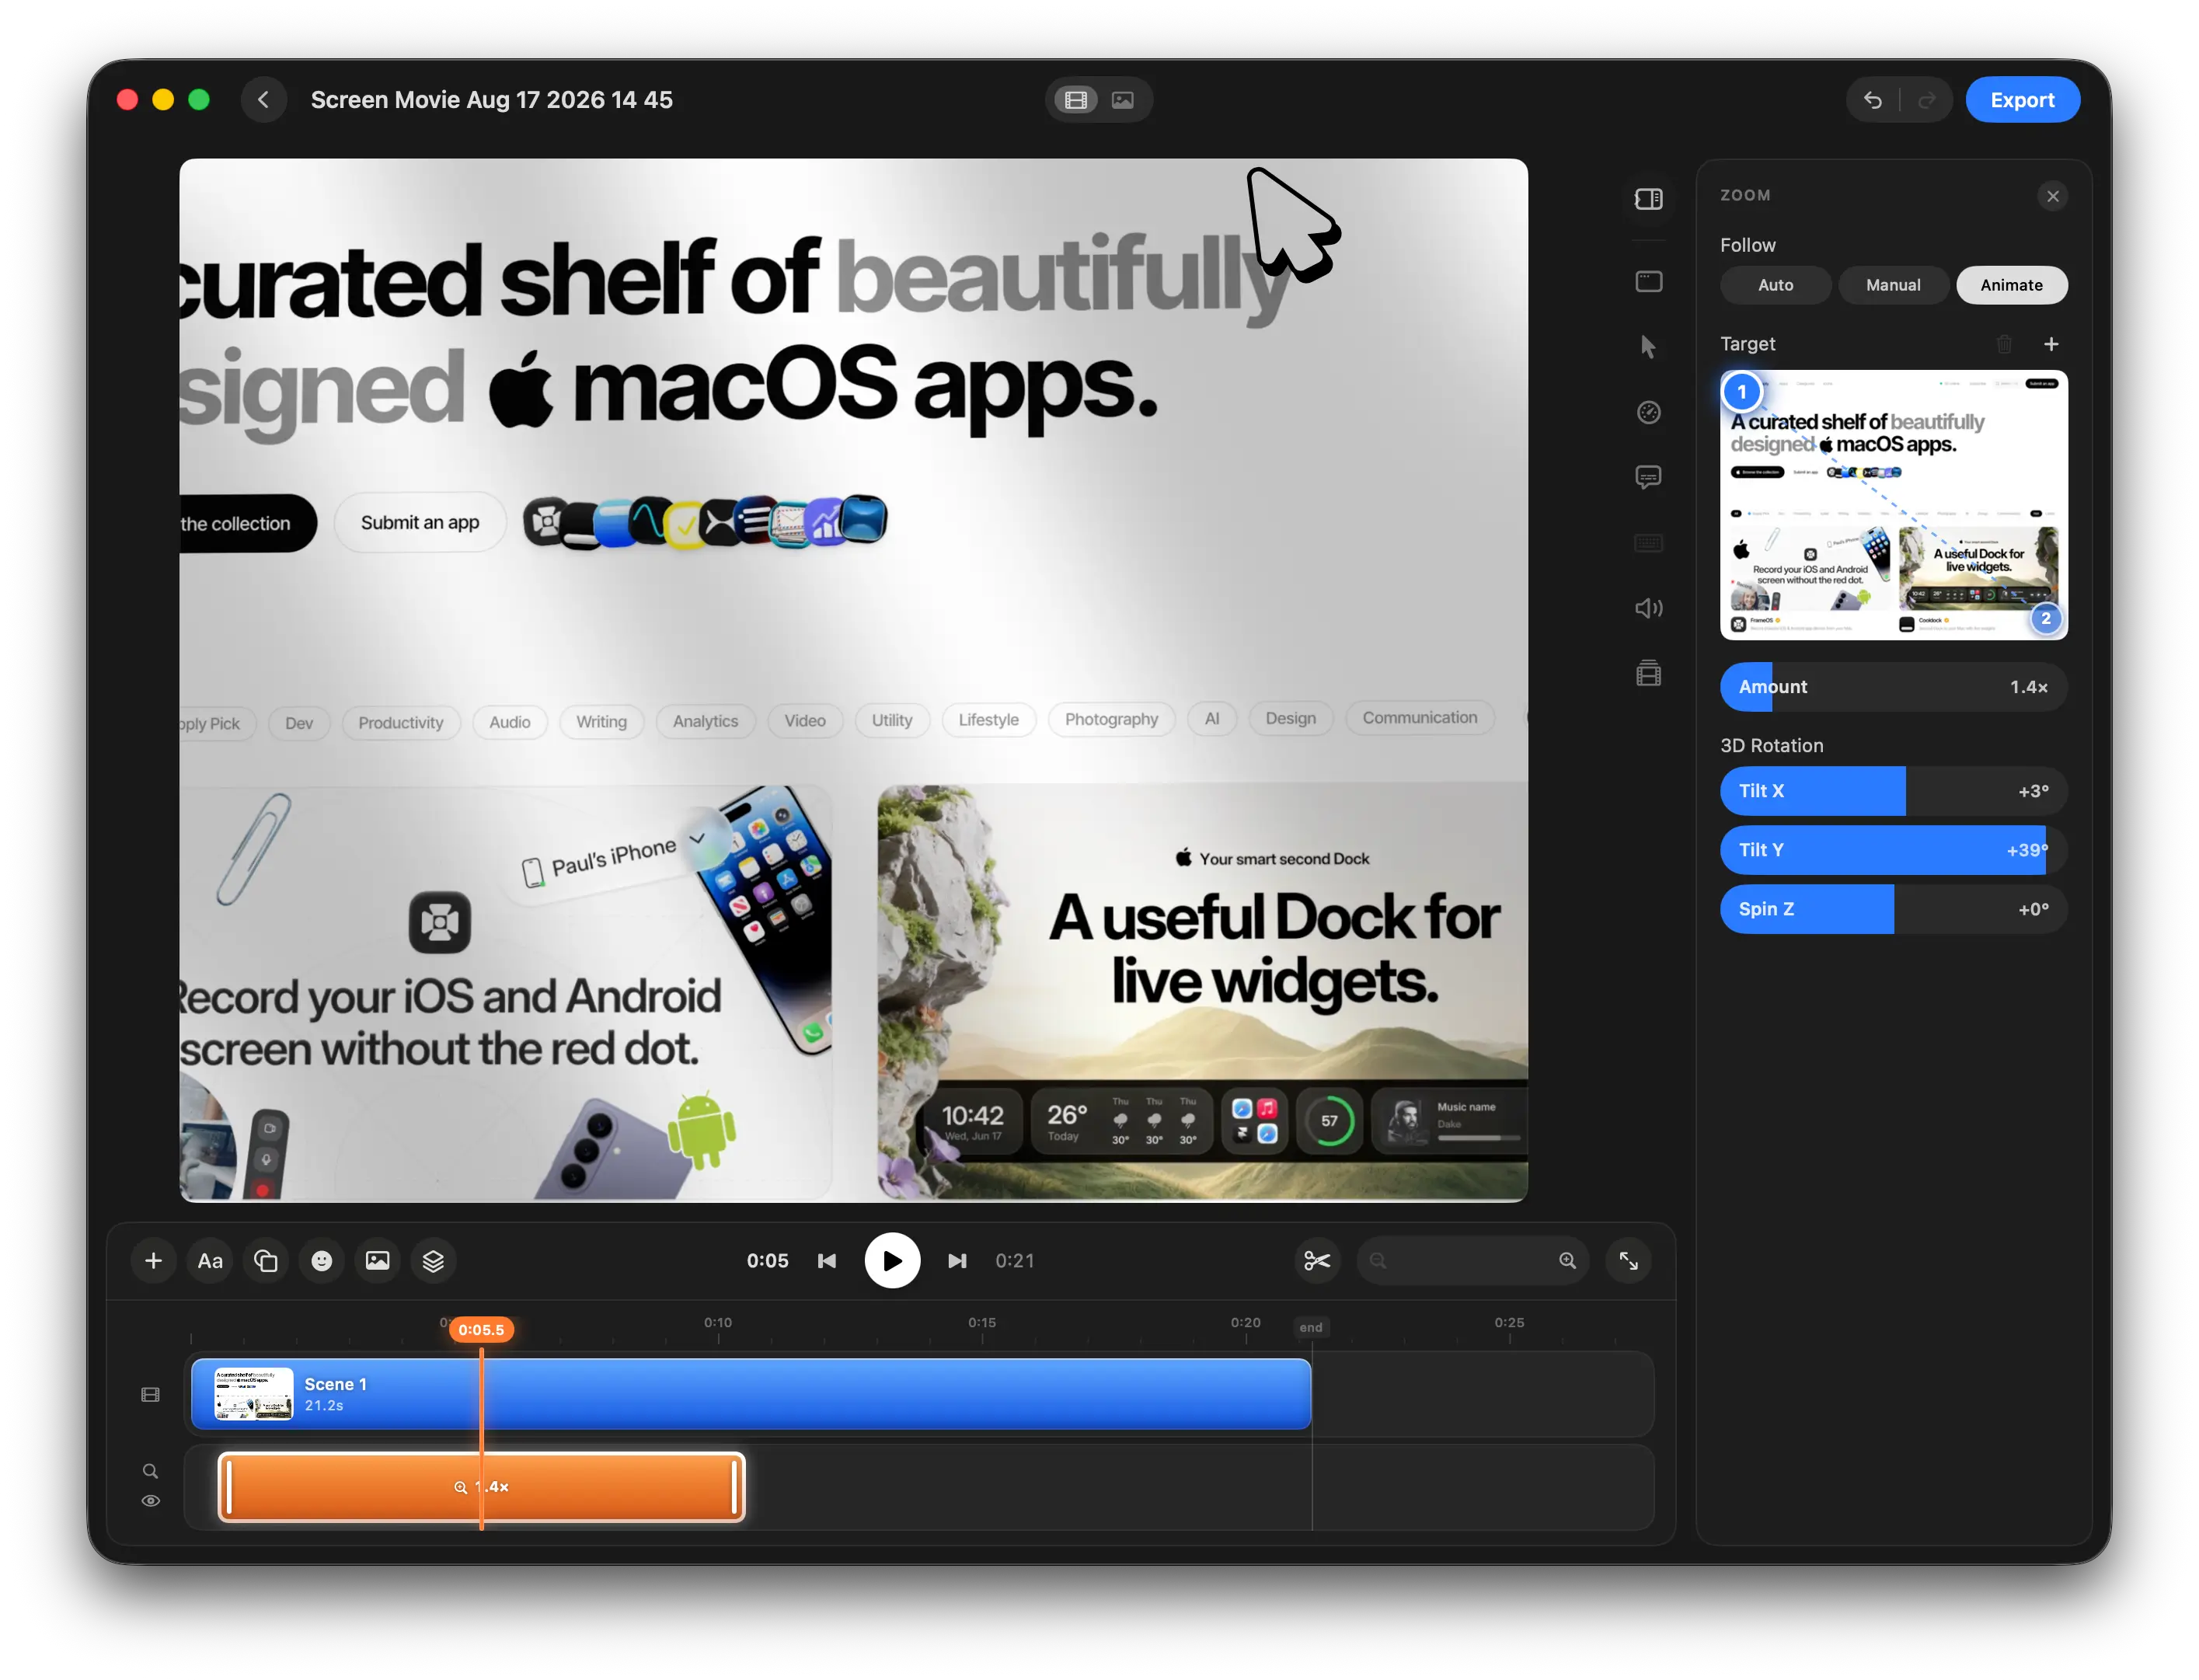Open the film clip settings icon
This screenshot has height=1680, width=2199.
pyautogui.click(x=1649, y=674)
